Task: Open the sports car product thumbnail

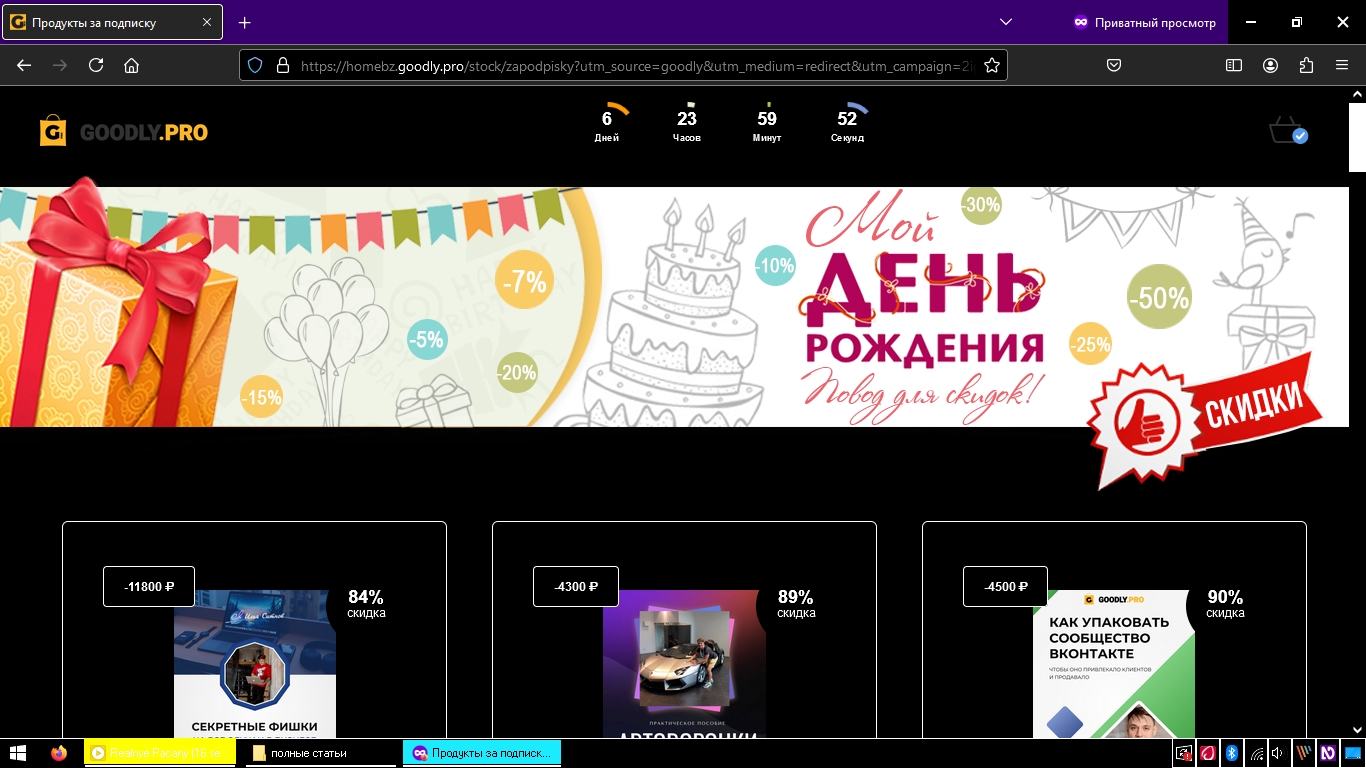Action: 684,664
